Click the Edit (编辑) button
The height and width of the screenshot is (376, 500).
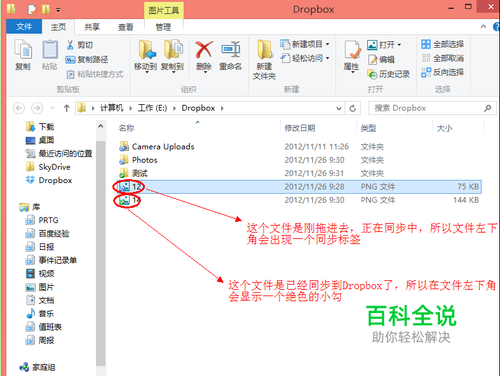[381, 60]
